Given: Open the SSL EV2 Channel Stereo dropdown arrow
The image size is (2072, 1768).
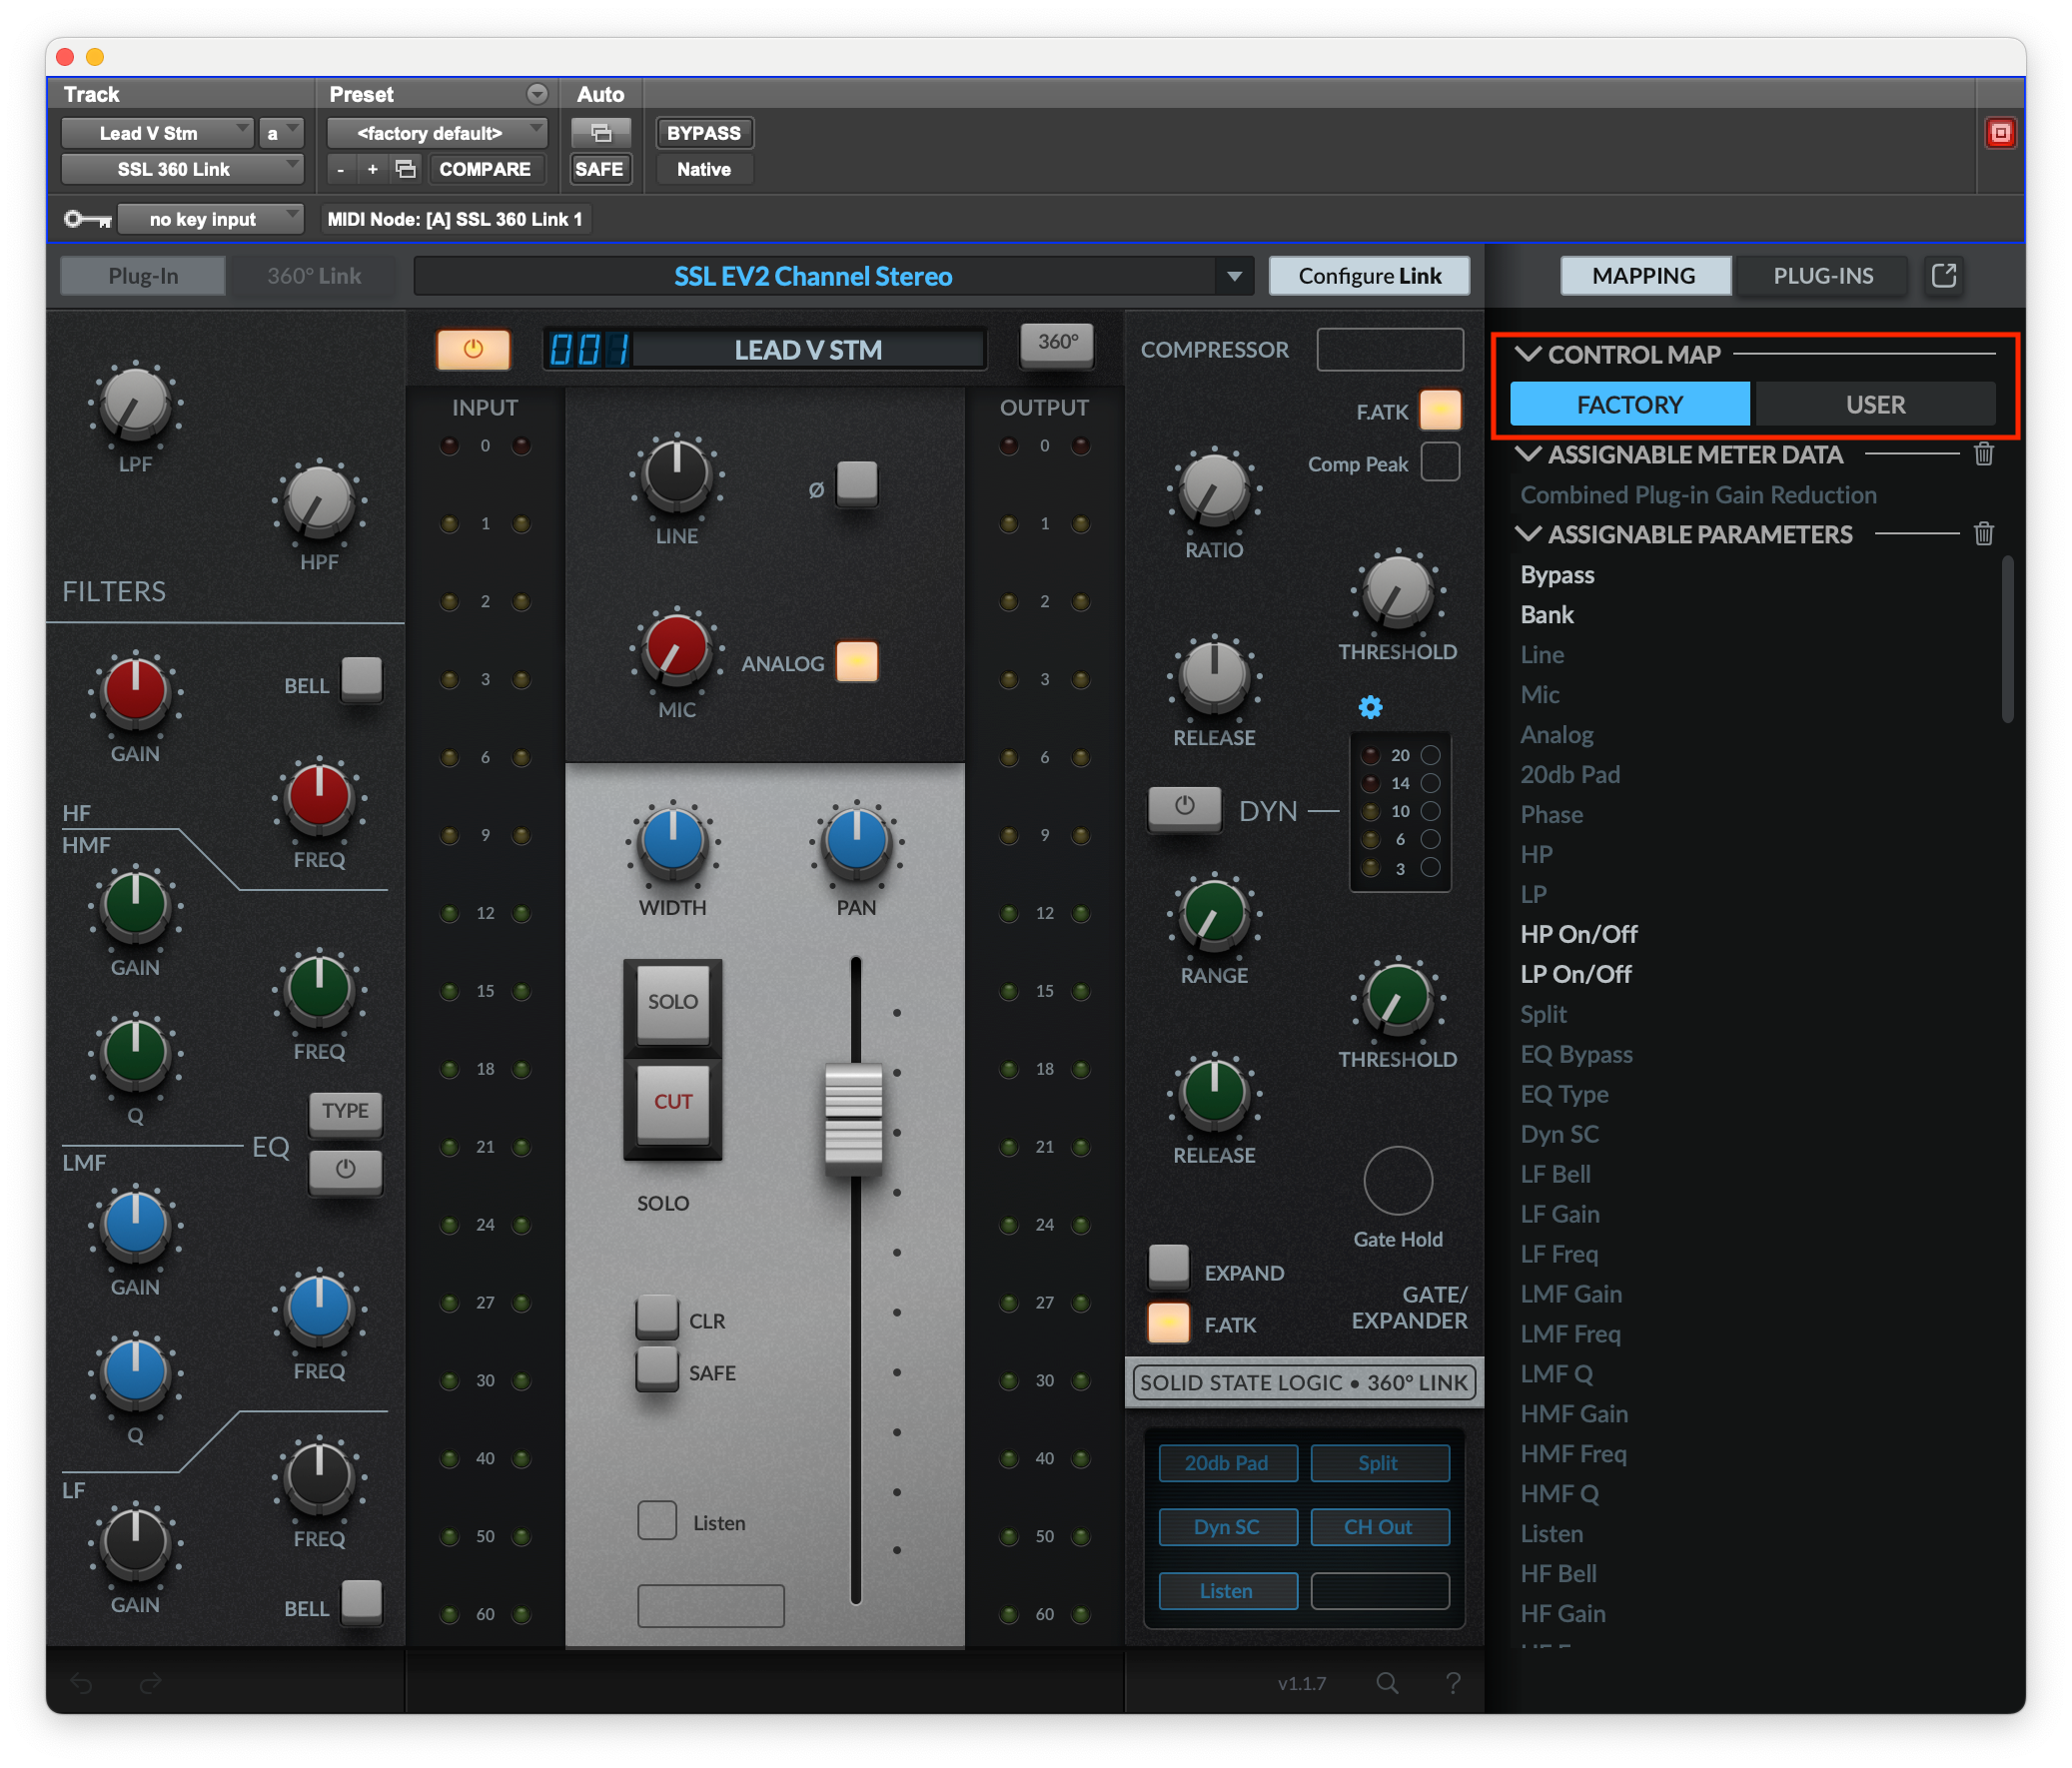Looking at the screenshot, I should (1234, 276).
